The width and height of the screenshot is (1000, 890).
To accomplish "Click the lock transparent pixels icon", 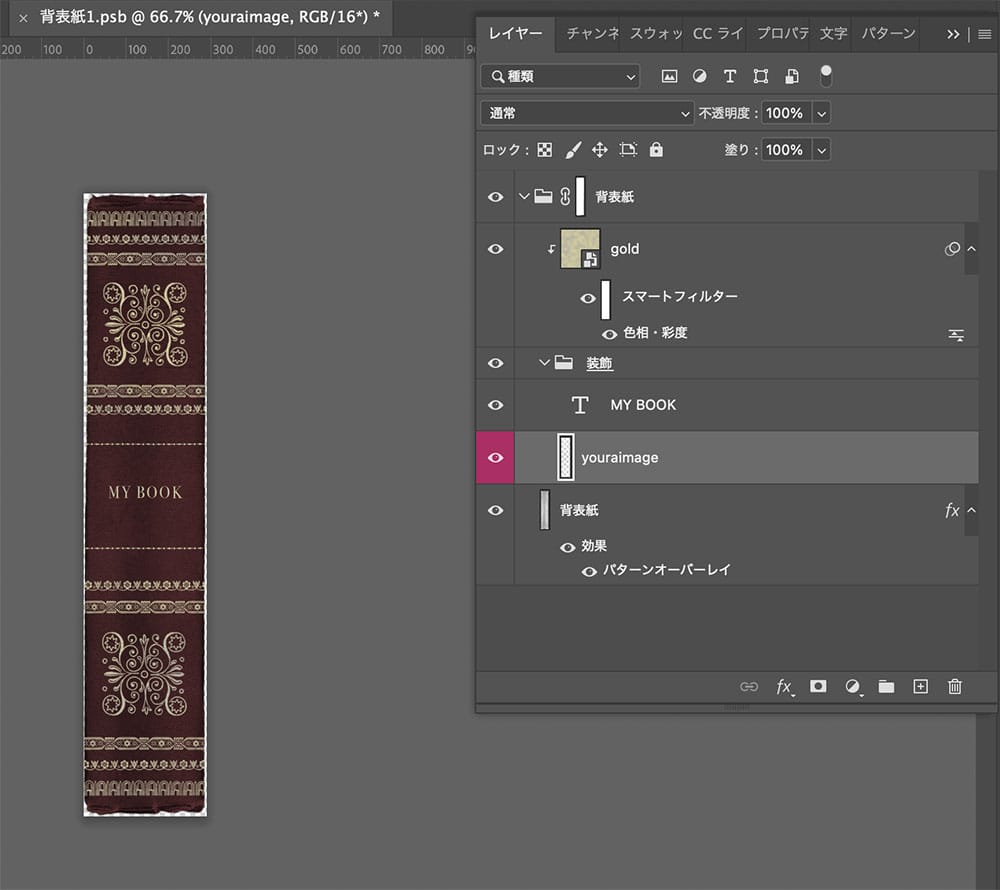I will pos(545,150).
